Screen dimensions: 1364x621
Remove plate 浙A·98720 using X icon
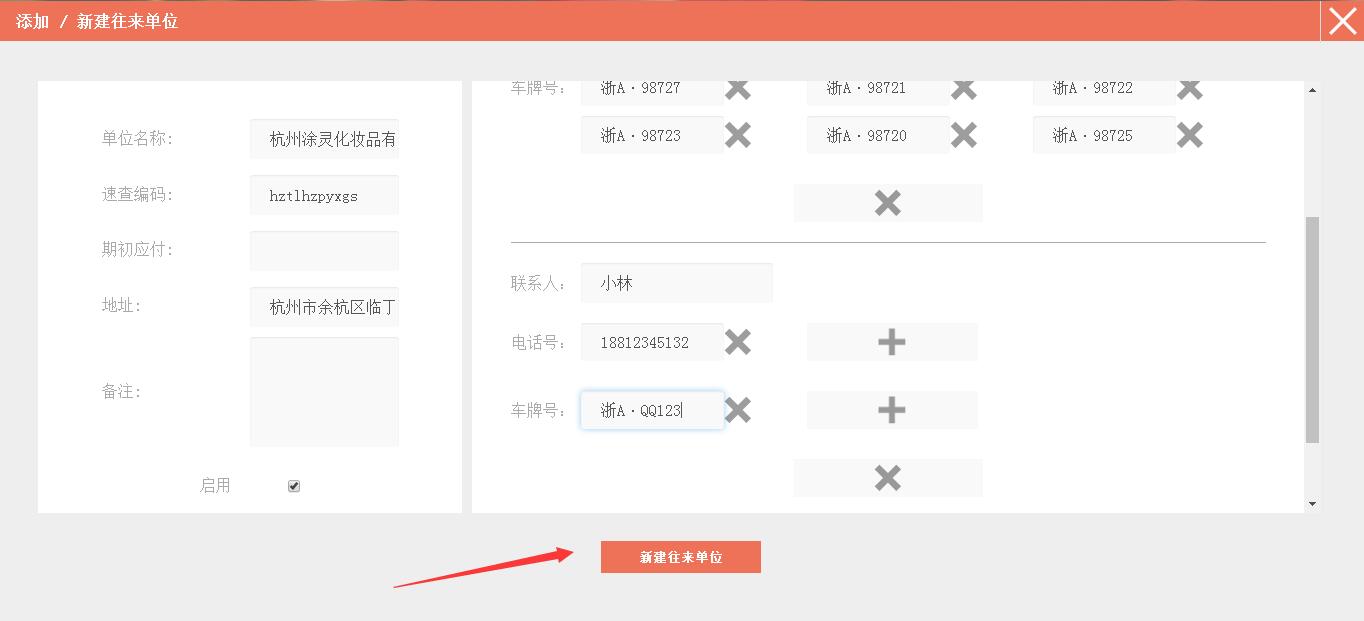[x=964, y=135]
